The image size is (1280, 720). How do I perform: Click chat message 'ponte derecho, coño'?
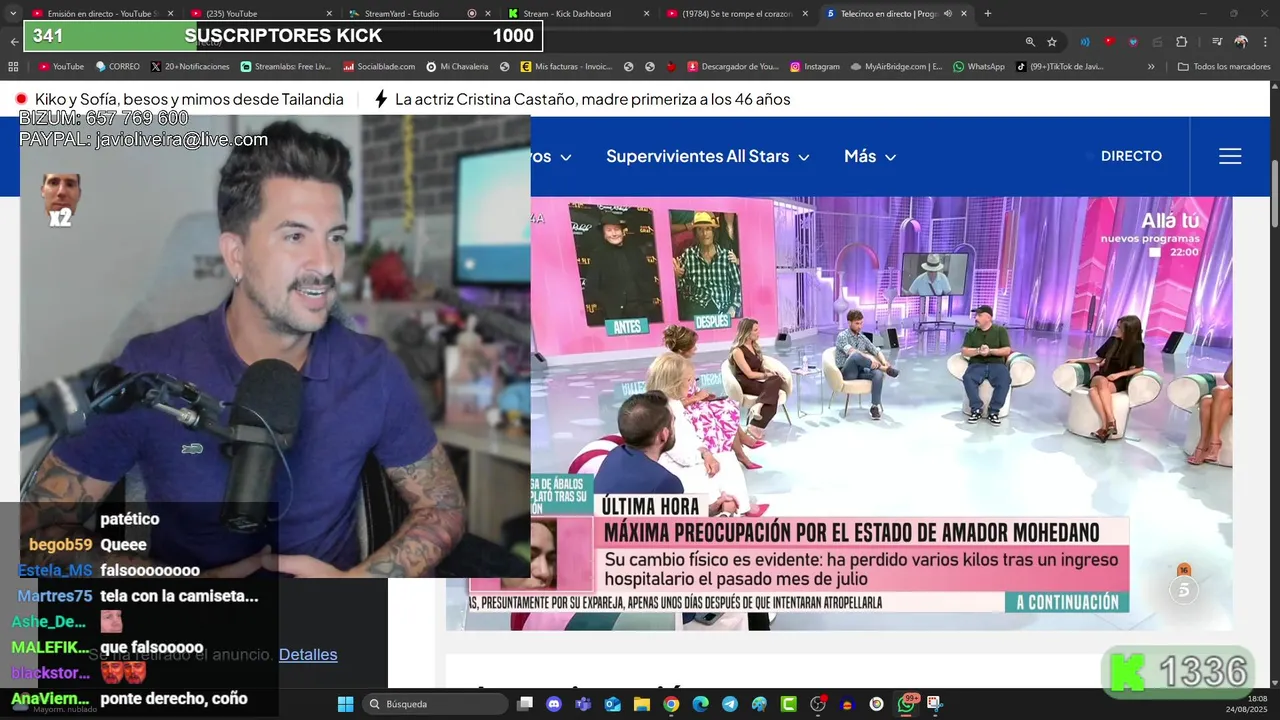pos(174,699)
